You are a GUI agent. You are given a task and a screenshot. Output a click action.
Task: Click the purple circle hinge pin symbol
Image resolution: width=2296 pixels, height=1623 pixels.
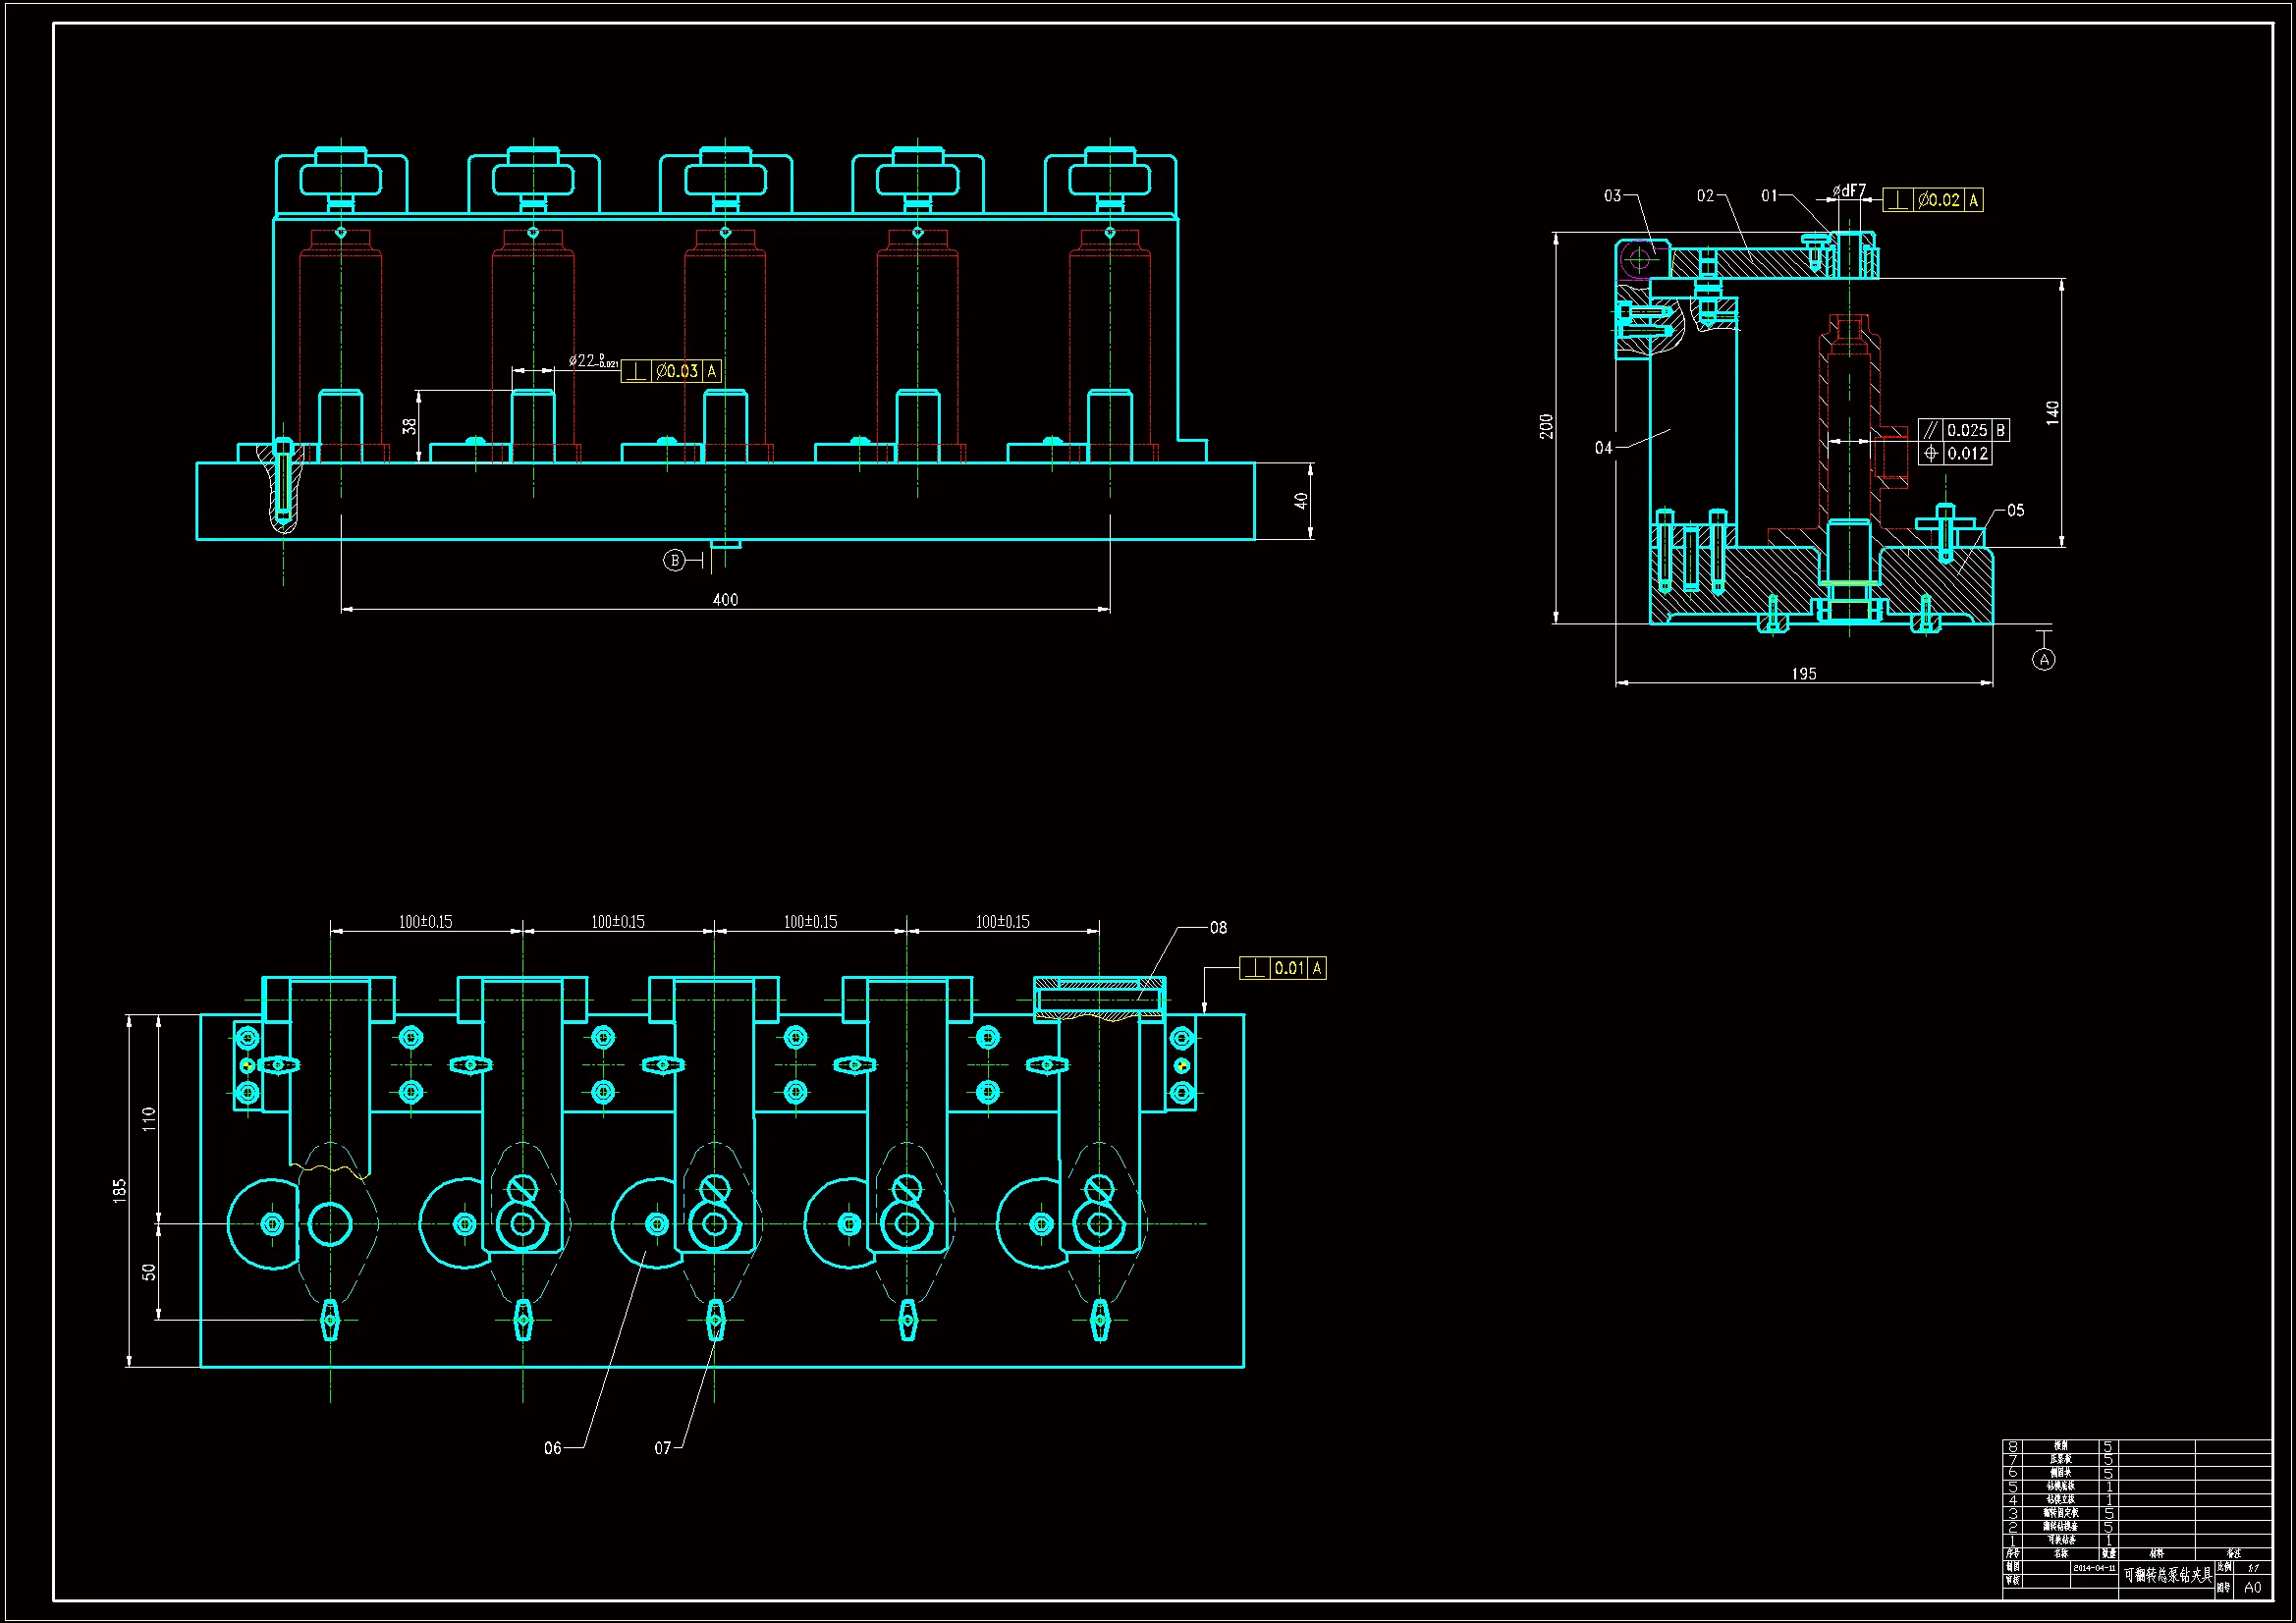1638,259
